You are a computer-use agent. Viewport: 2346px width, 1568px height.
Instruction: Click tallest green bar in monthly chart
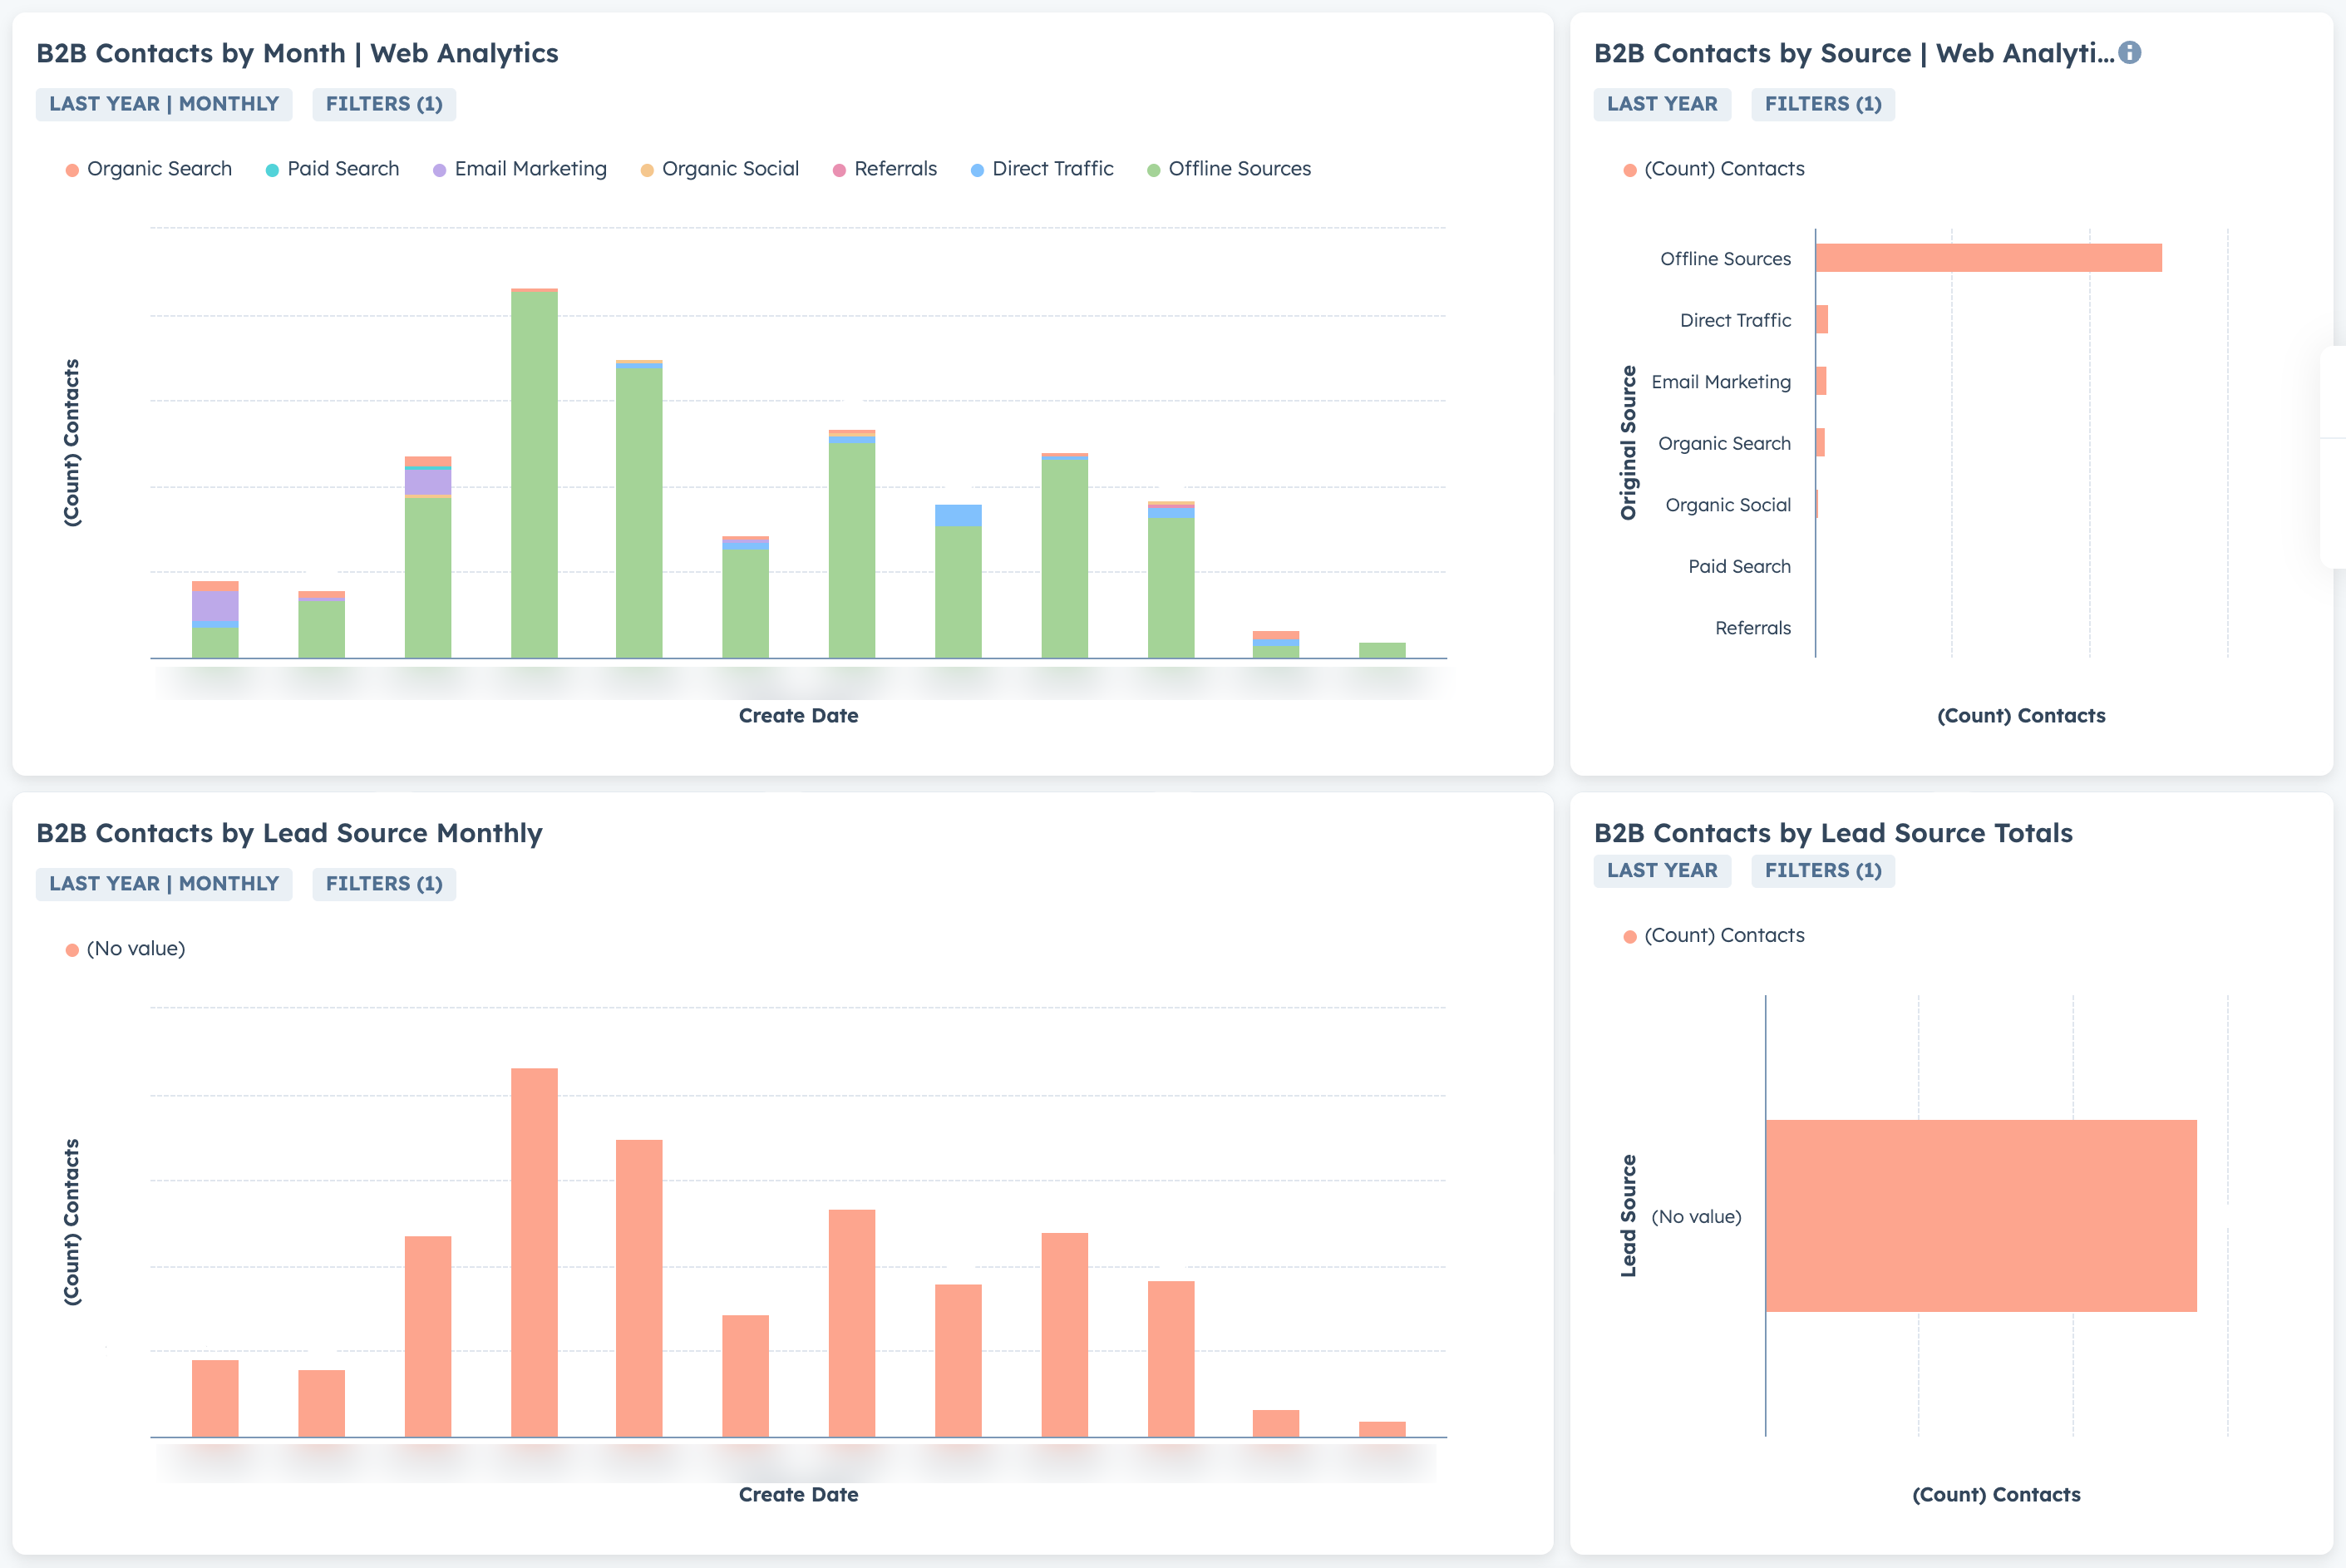pos(534,475)
